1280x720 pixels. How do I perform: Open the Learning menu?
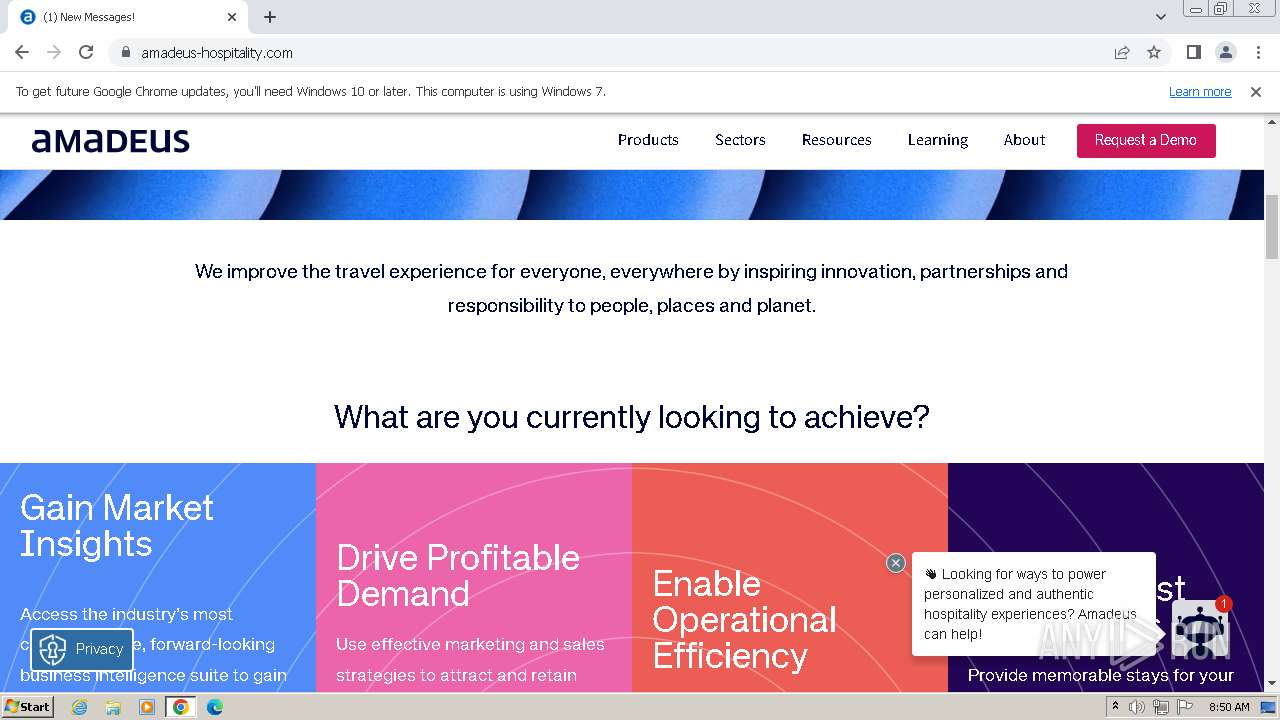(x=938, y=140)
